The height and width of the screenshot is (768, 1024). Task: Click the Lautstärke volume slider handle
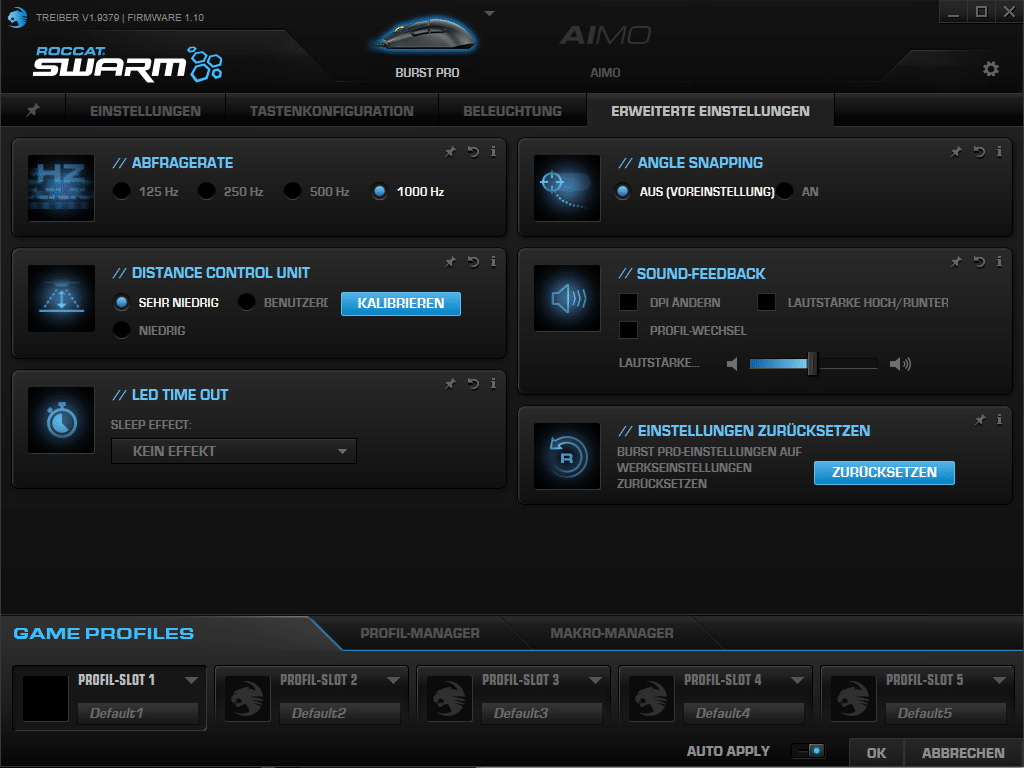pyautogui.click(x=812, y=364)
